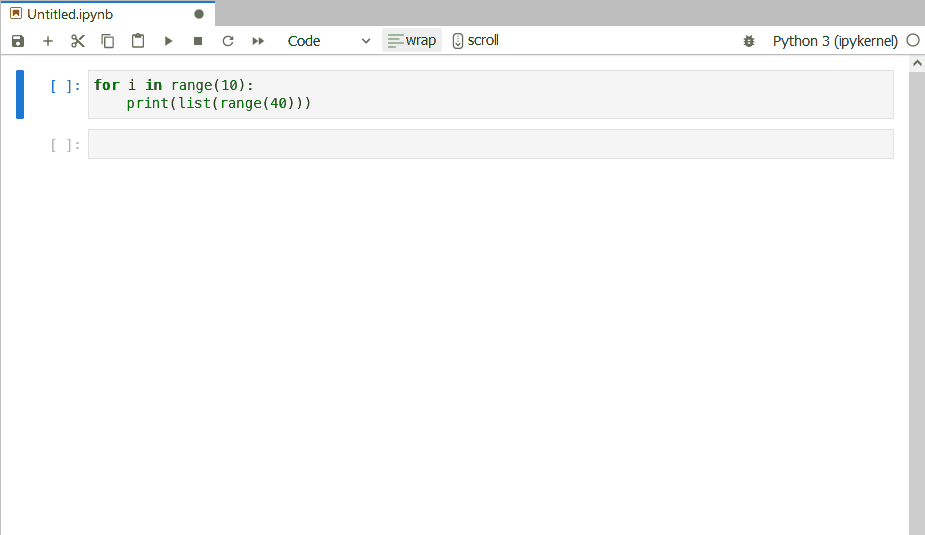Viewport: 925px width, 535px height.
Task: Click the Jupyter notebook icon in the tab
Action: [16, 13]
